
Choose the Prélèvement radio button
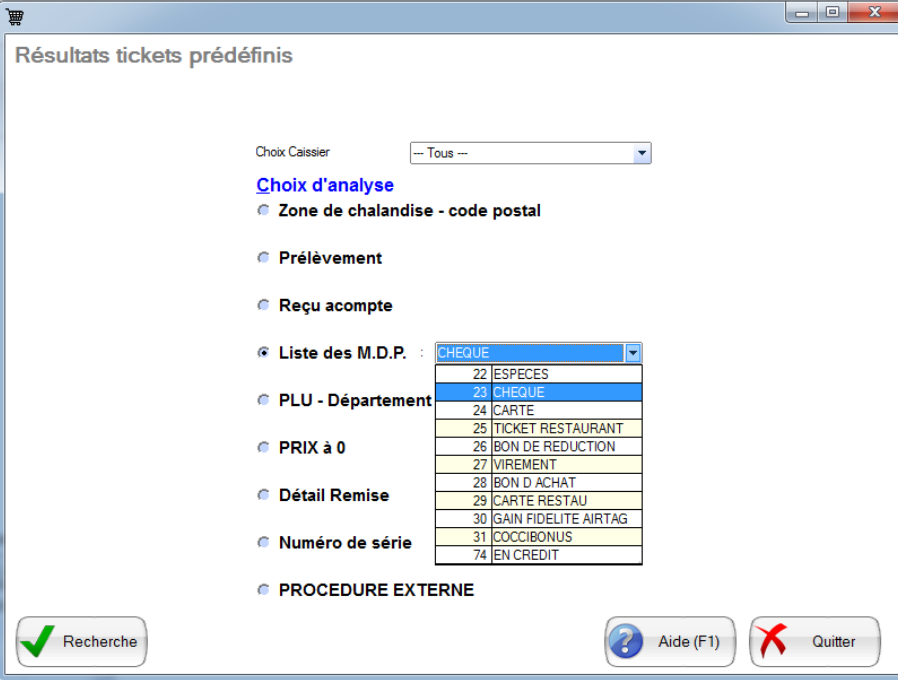[264, 258]
